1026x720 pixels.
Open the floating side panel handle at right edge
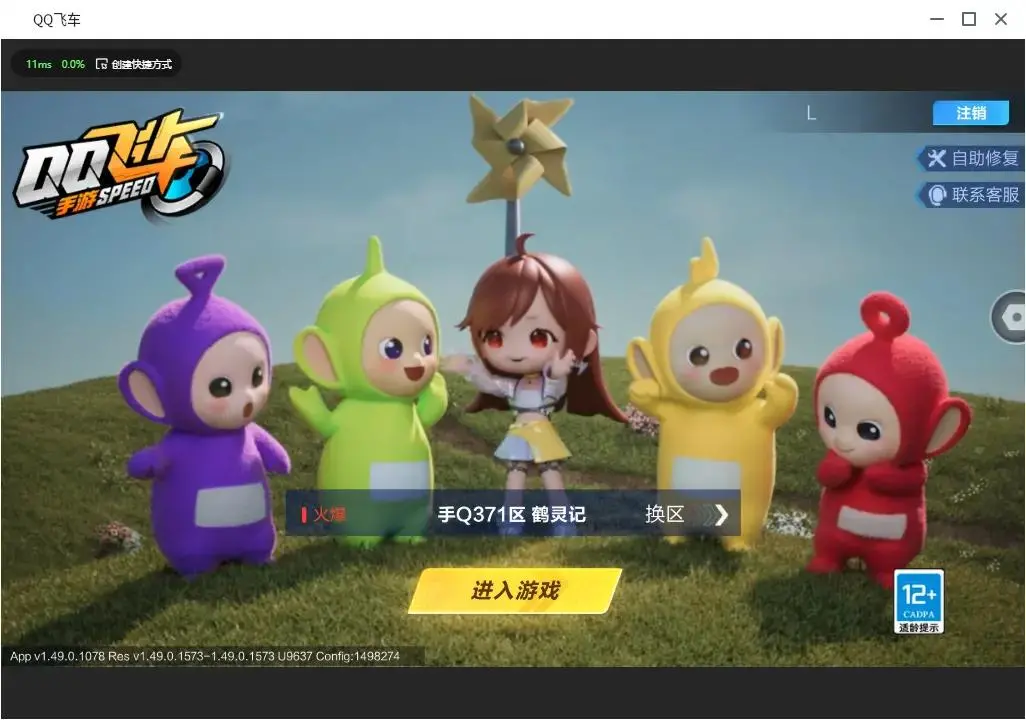(x=1009, y=317)
